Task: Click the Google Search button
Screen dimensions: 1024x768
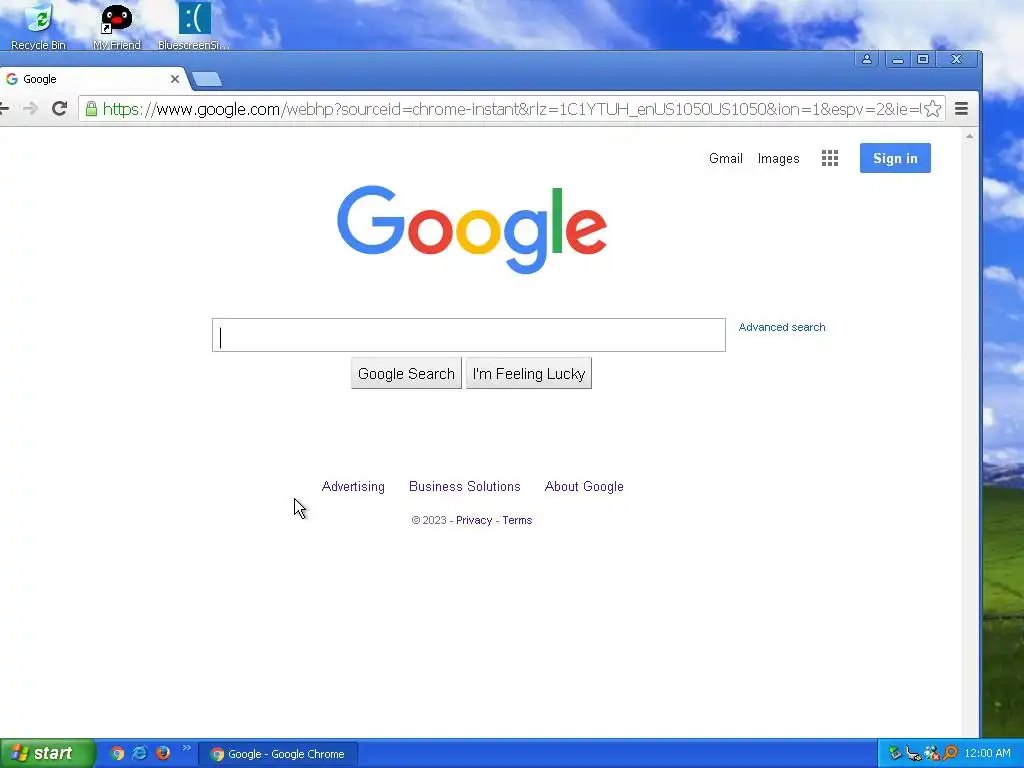Action: tap(406, 374)
